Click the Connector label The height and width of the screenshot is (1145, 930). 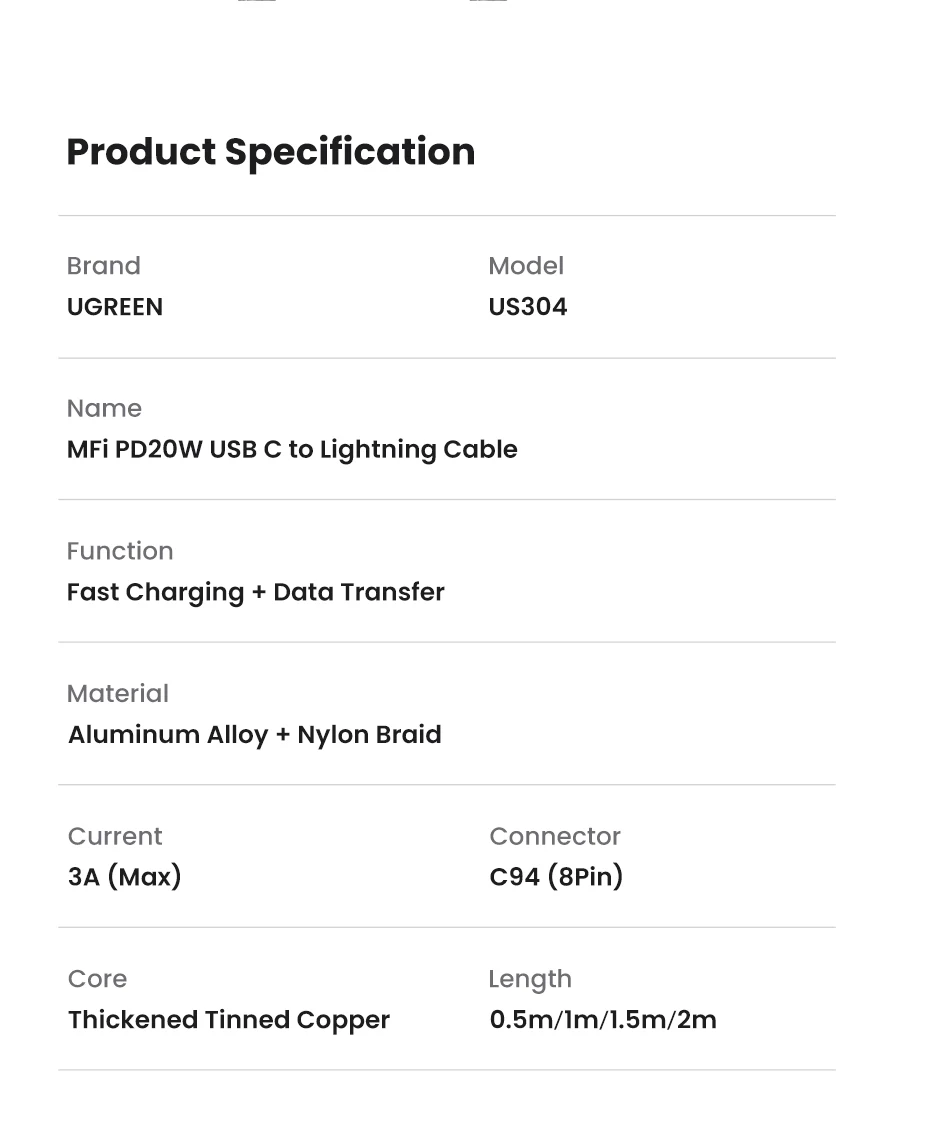(x=555, y=836)
